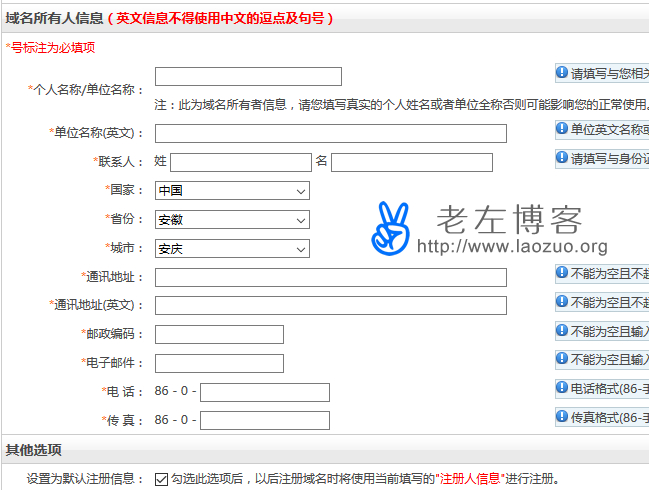
Task: Click info icon beside 通讯地址(英文) hint
Action: pos(562,301)
